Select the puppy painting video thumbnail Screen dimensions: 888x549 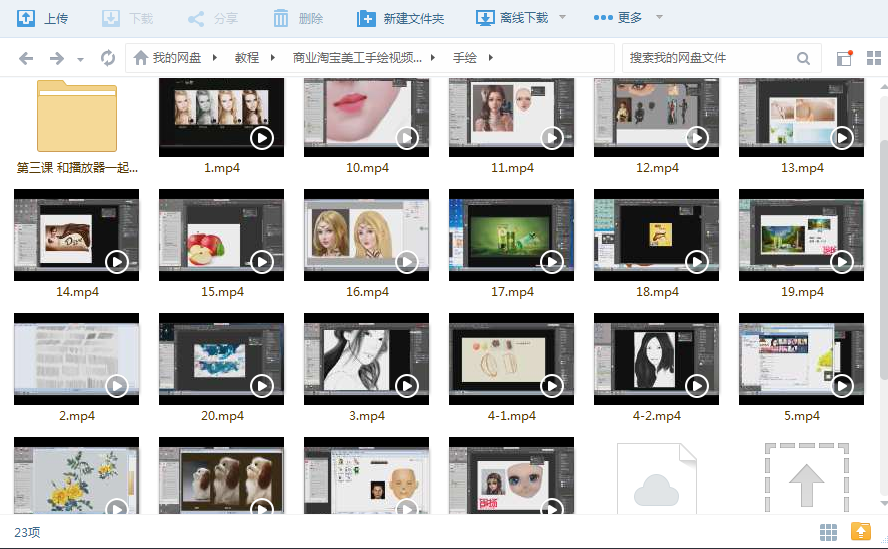coord(221,476)
